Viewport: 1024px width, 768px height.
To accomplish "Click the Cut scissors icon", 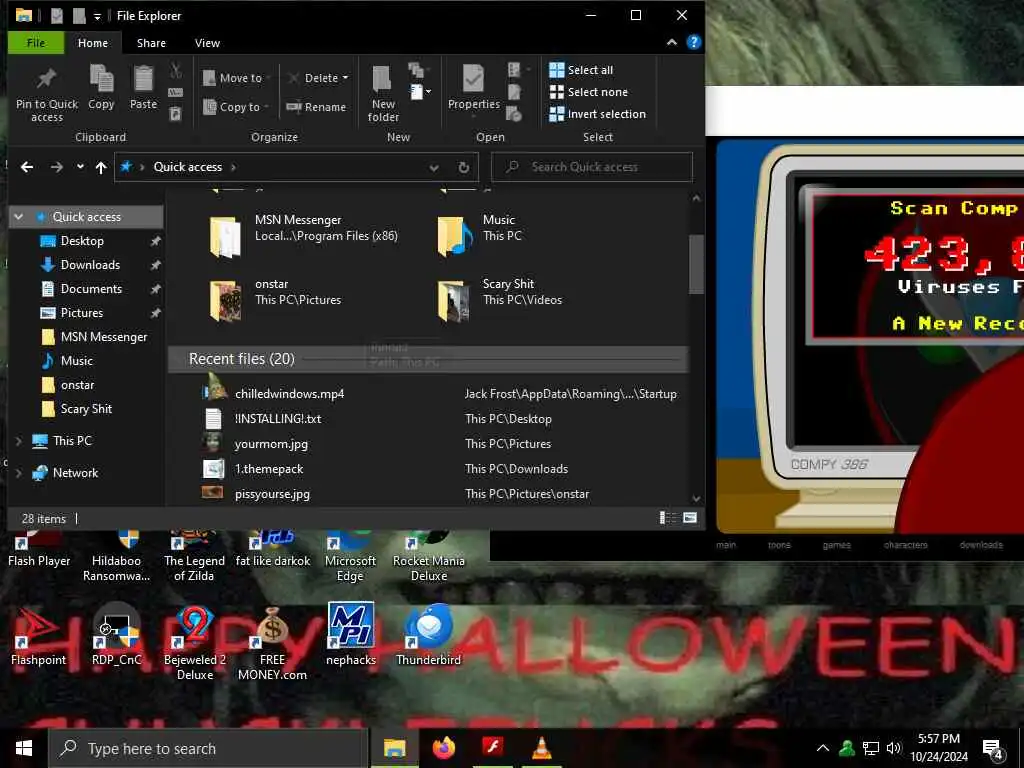I will tap(176, 71).
